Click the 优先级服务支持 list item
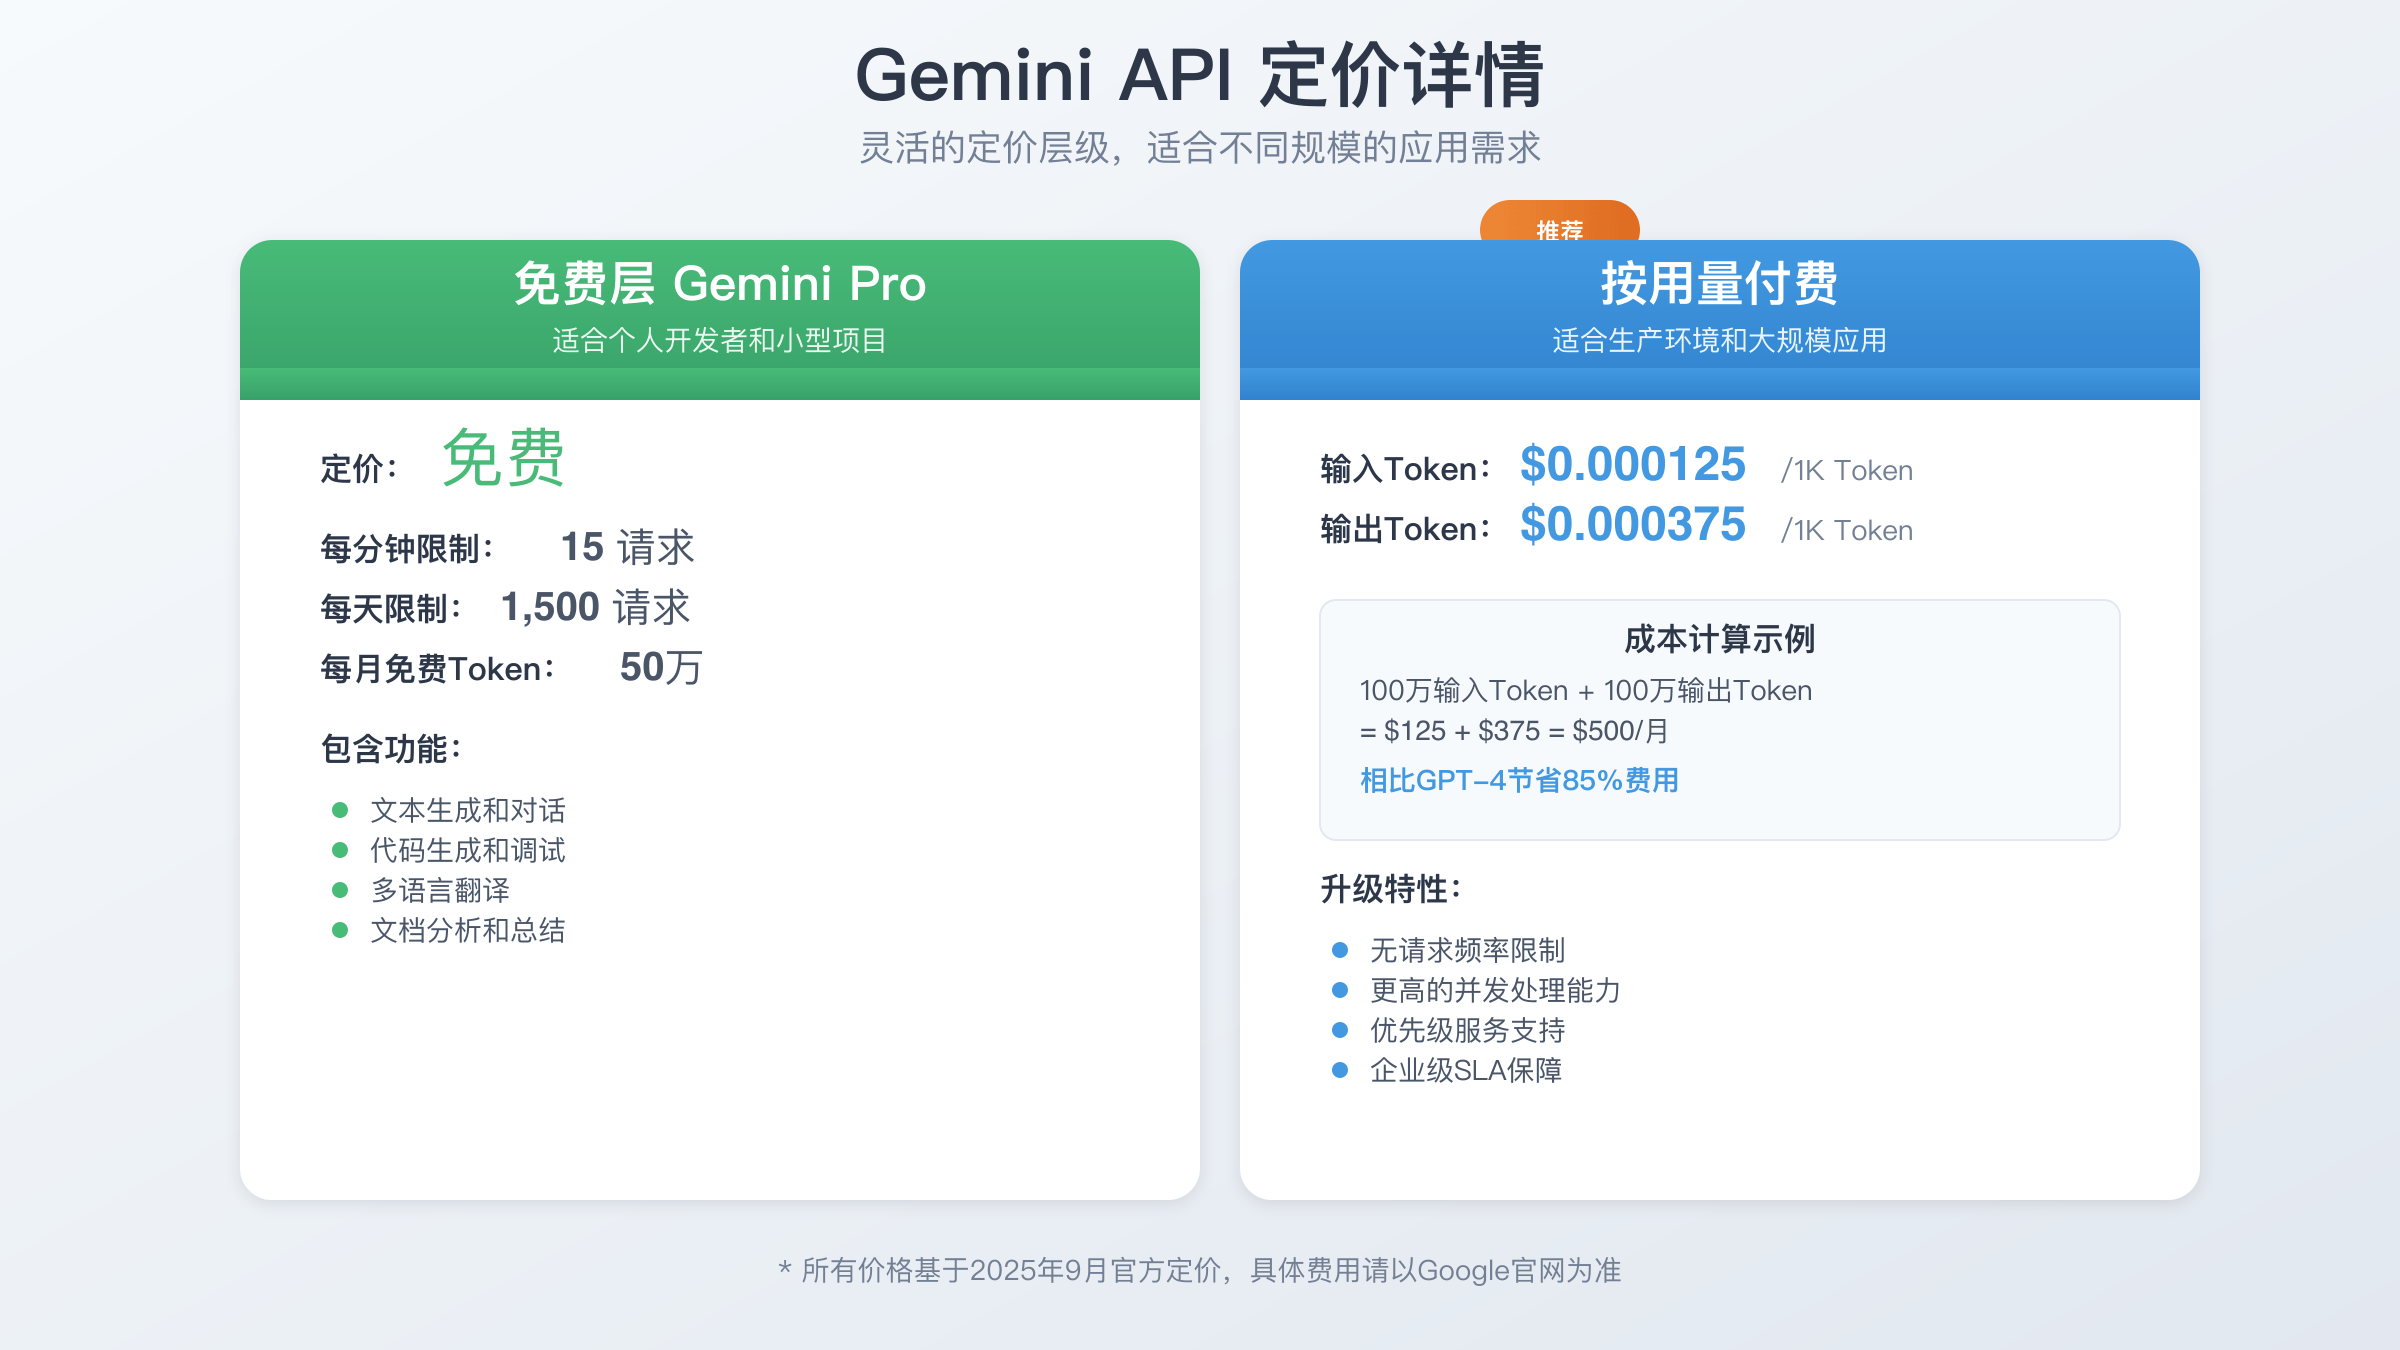The height and width of the screenshot is (1350, 2400). coord(1468,1030)
